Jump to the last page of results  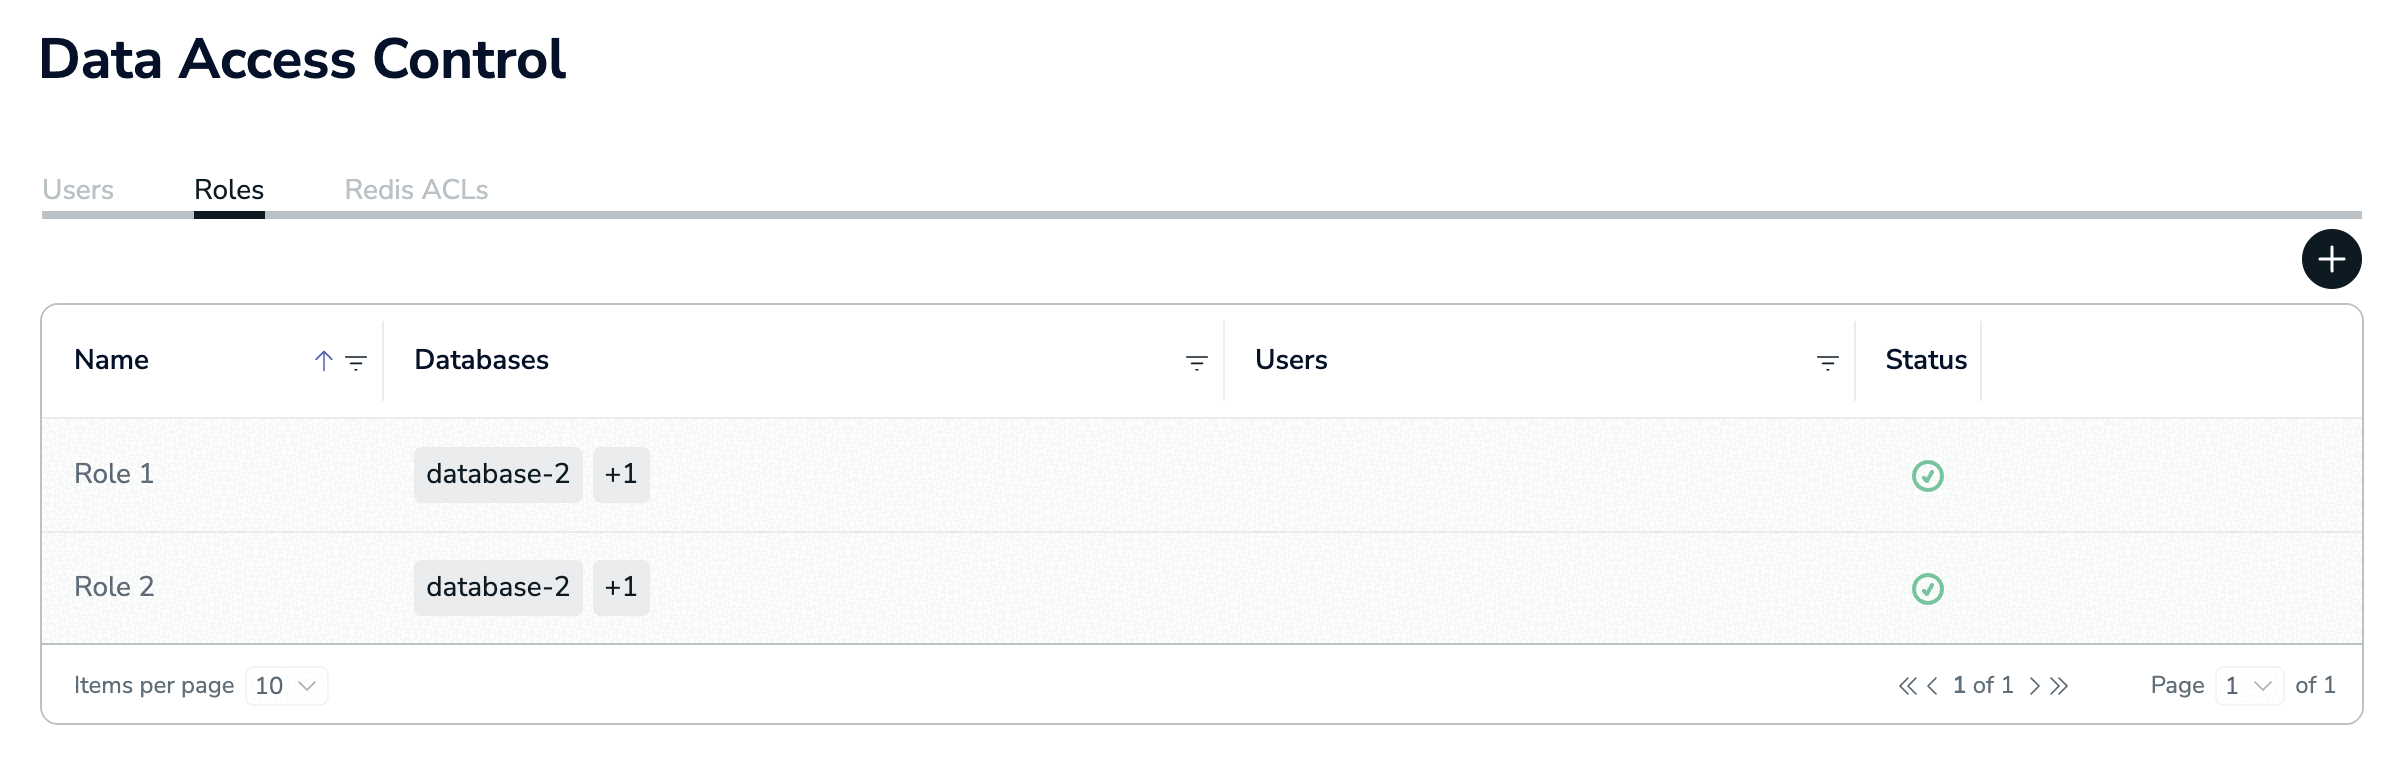[x=2059, y=686]
